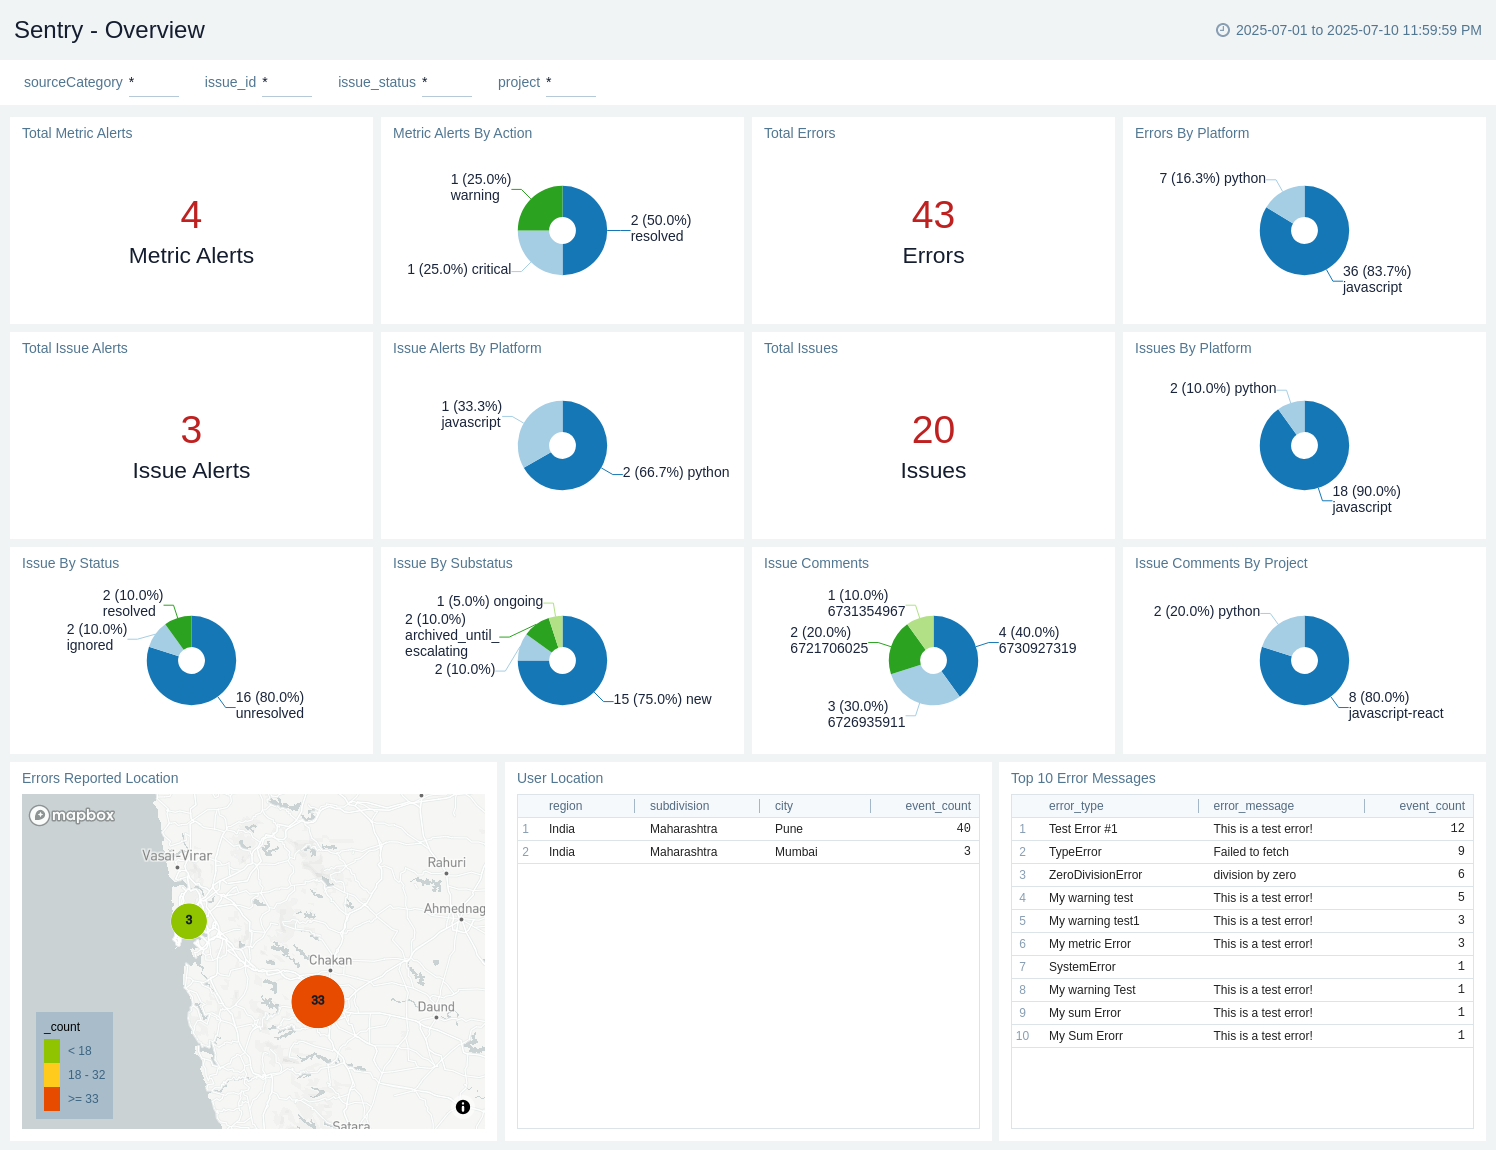Image resolution: width=1496 pixels, height=1150 pixels.
Task: Sort User Location by city column
Action: (x=784, y=806)
